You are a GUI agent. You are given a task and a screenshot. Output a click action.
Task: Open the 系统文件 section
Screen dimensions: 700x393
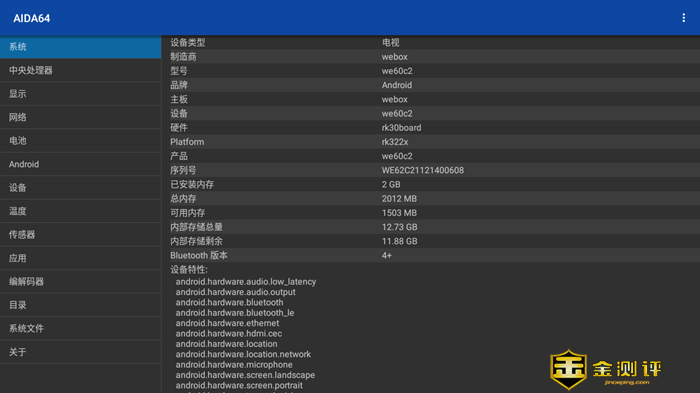click(80, 328)
